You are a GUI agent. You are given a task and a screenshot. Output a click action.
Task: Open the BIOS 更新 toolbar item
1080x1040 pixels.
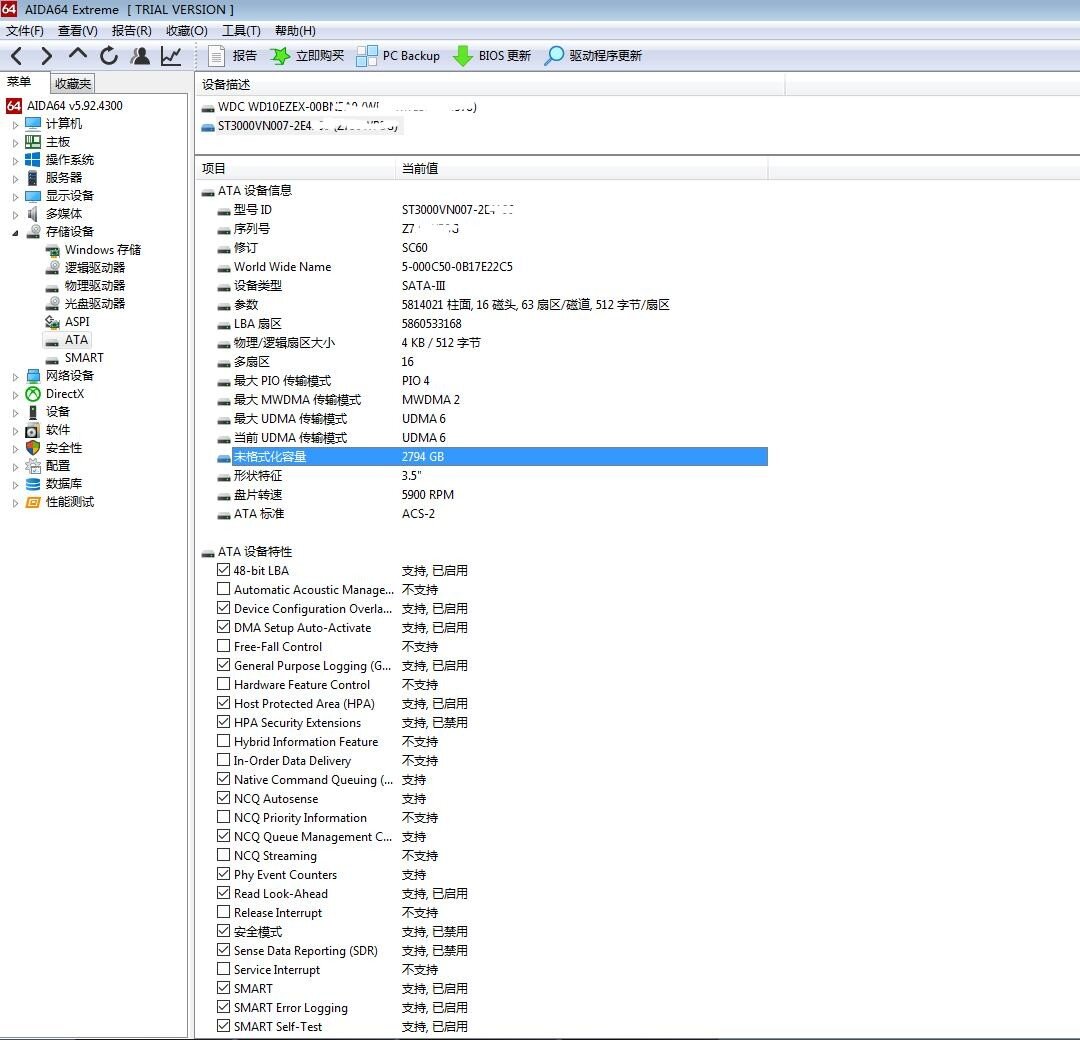click(492, 56)
